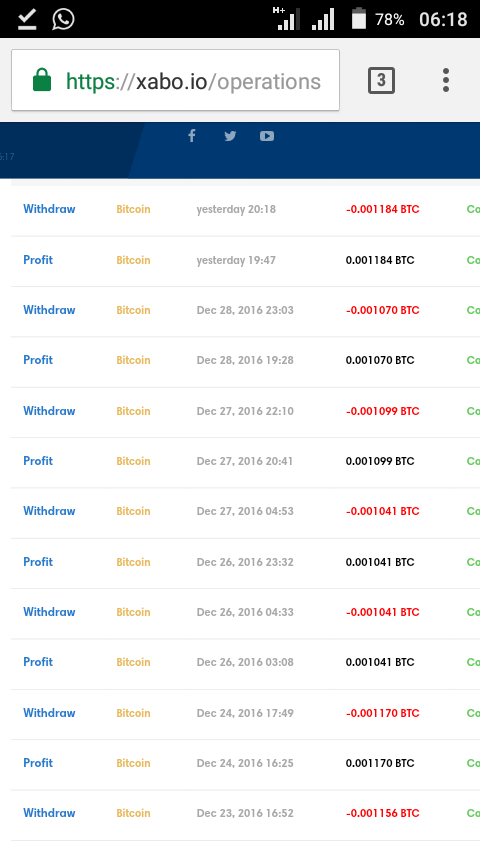Click the 0.001170 BTC profit amount

[380, 763]
